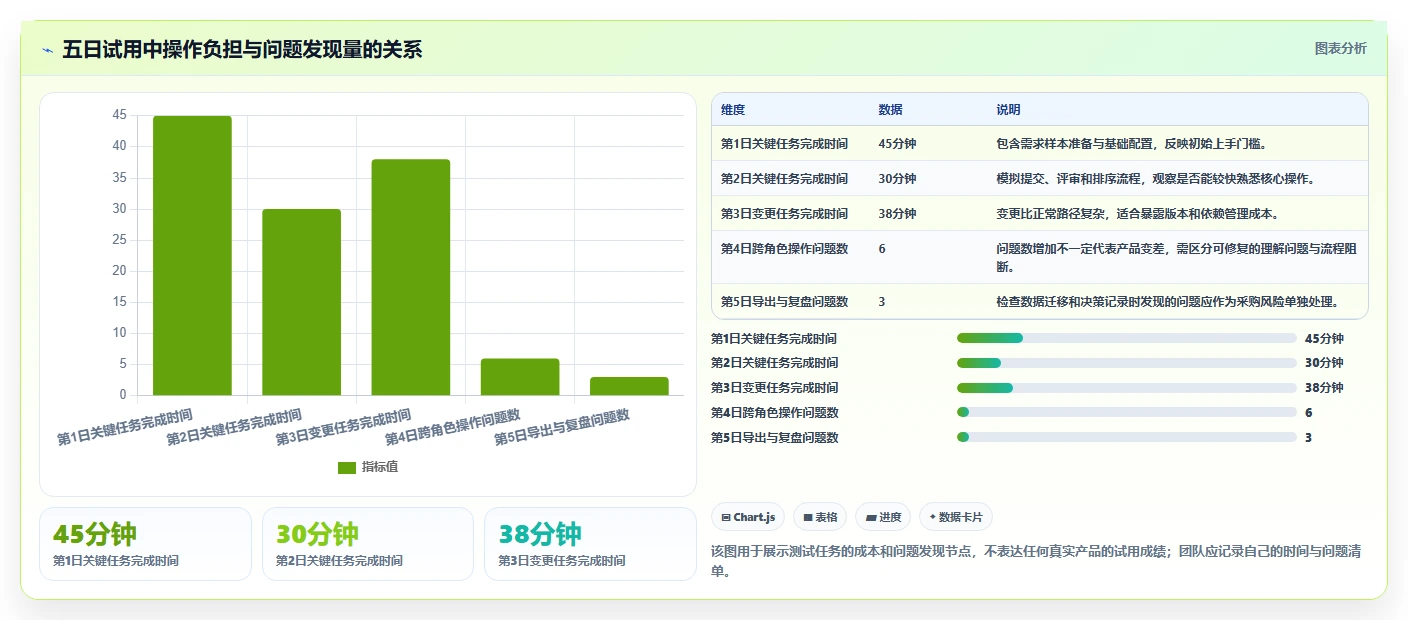Click the 数据 column header
Image resolution: width=1408 pixels, height=620 pixels.
click(890, 110)
